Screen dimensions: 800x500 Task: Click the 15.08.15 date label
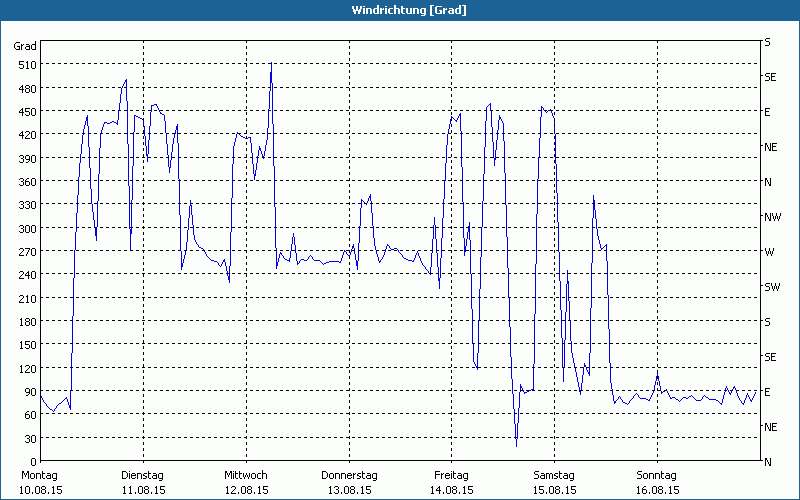(x=554, y=490)
